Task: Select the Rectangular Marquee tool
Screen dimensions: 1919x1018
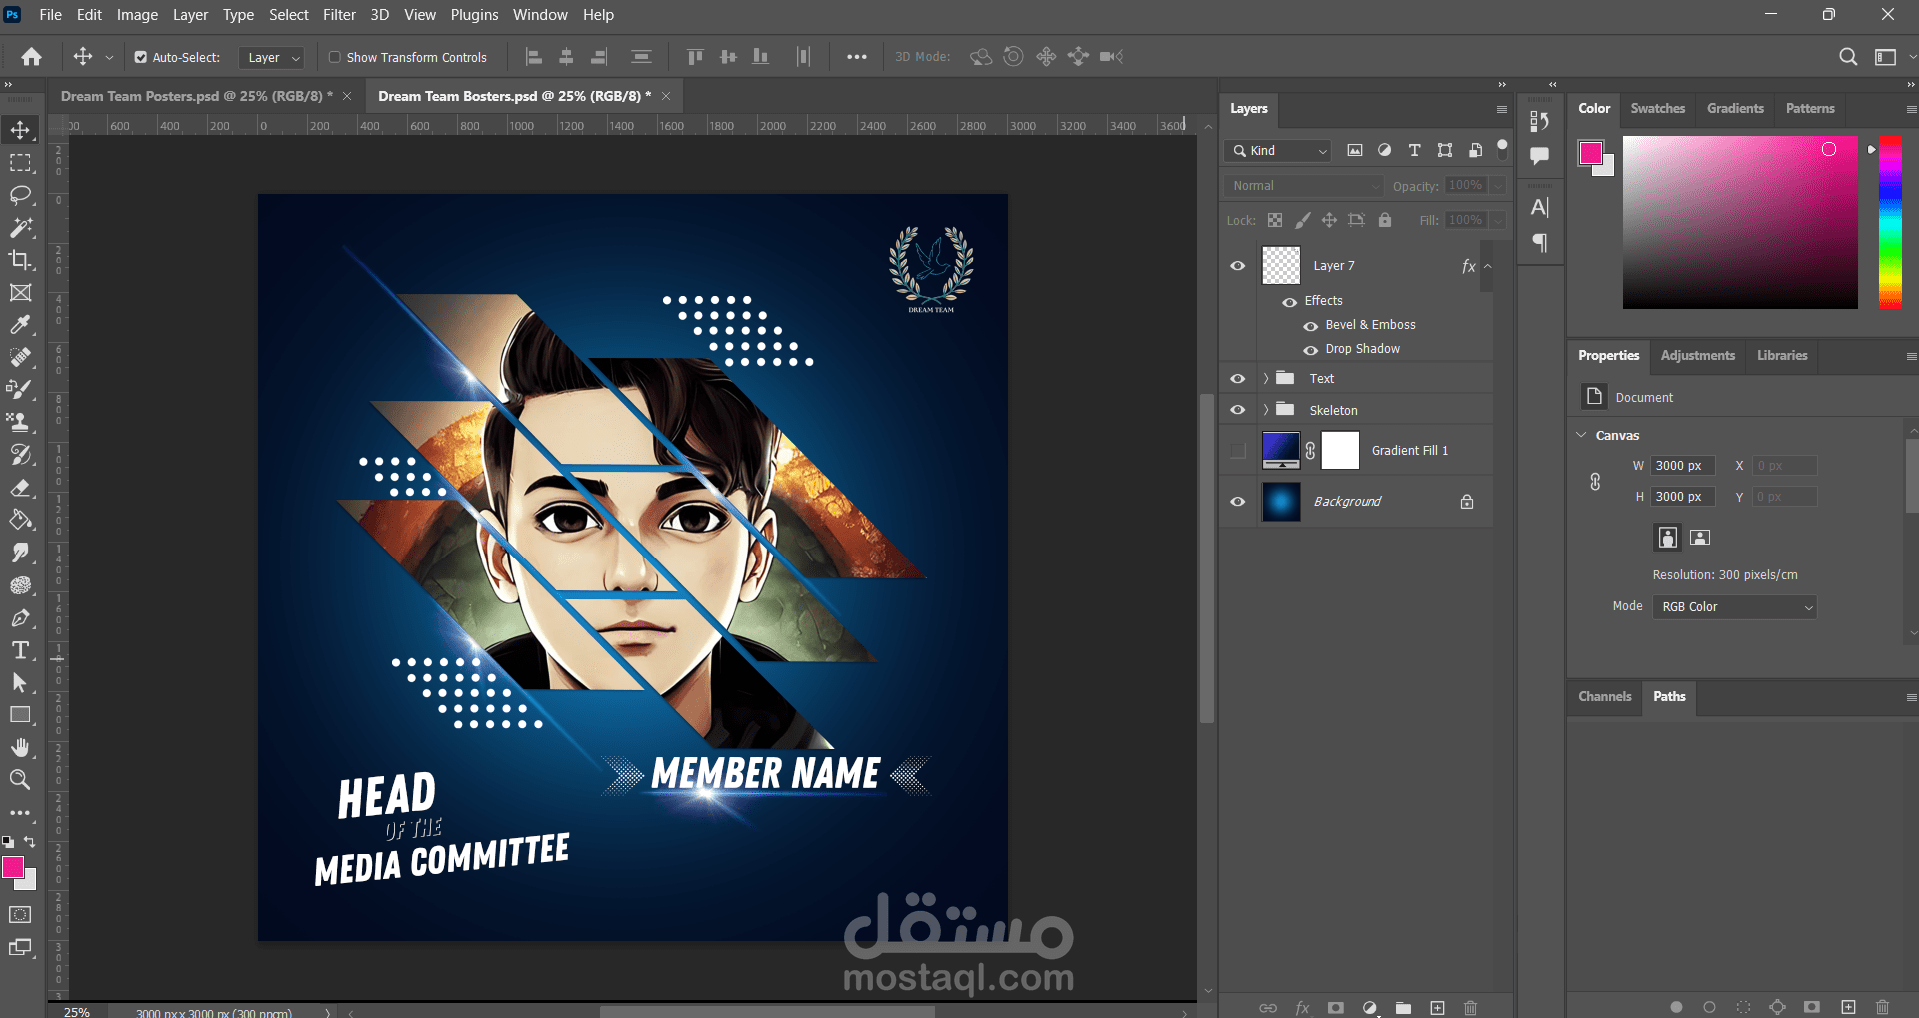Action: (20, 163)
